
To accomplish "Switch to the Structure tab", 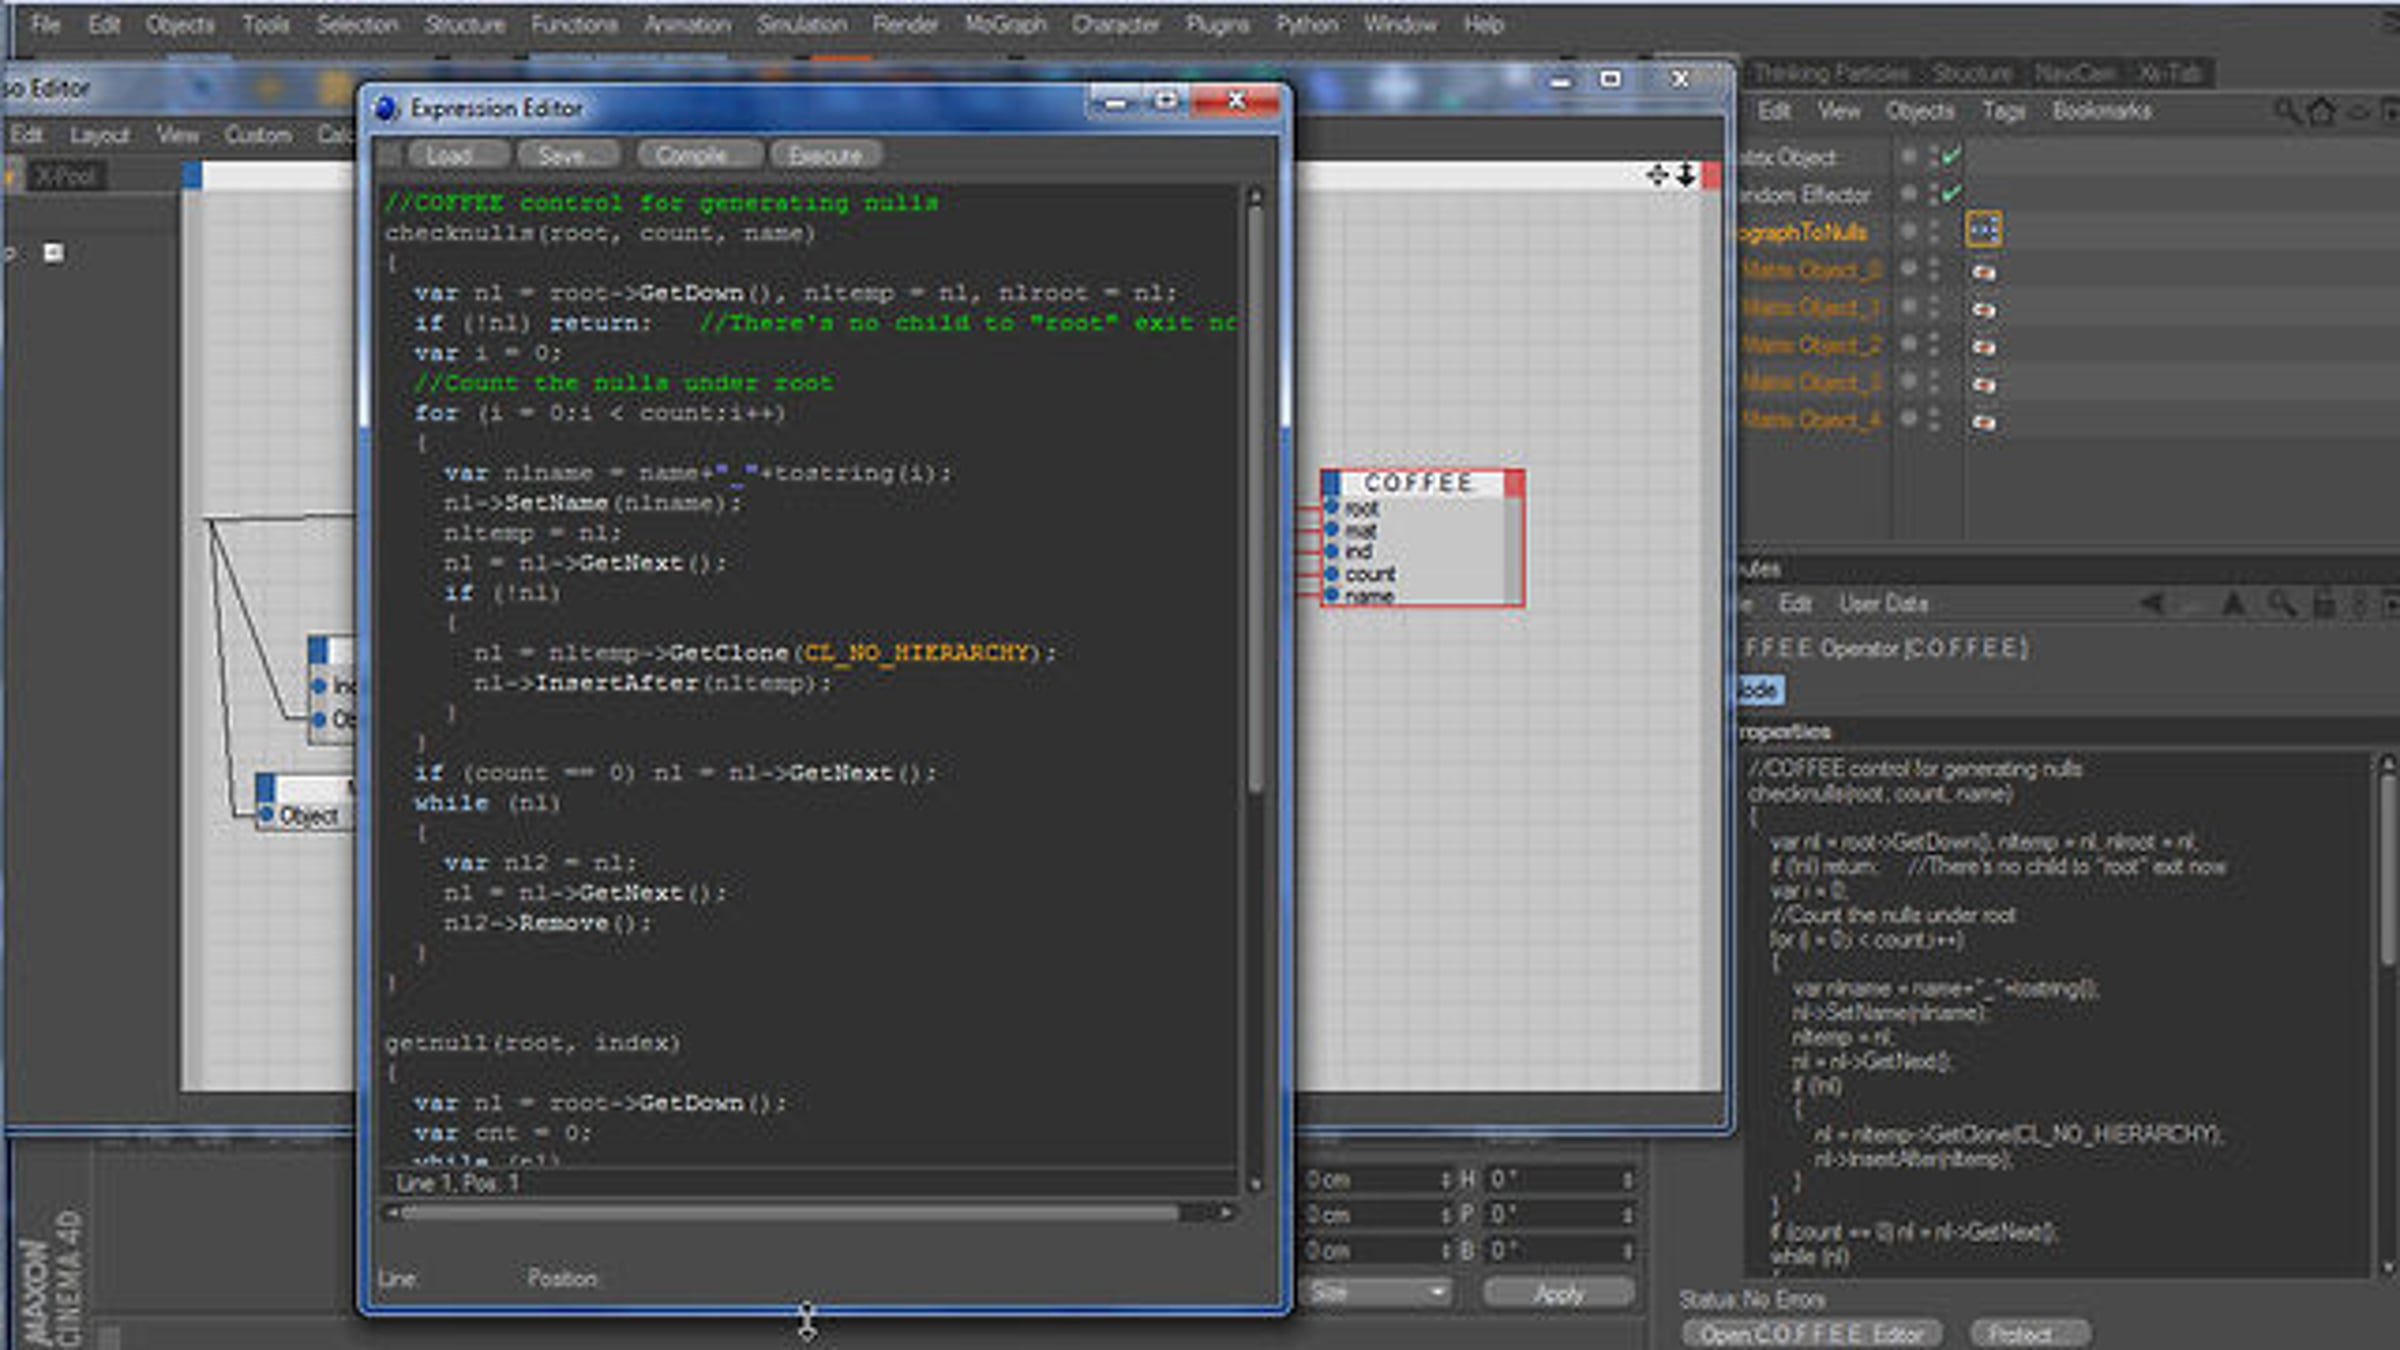I will [1972, 73].
